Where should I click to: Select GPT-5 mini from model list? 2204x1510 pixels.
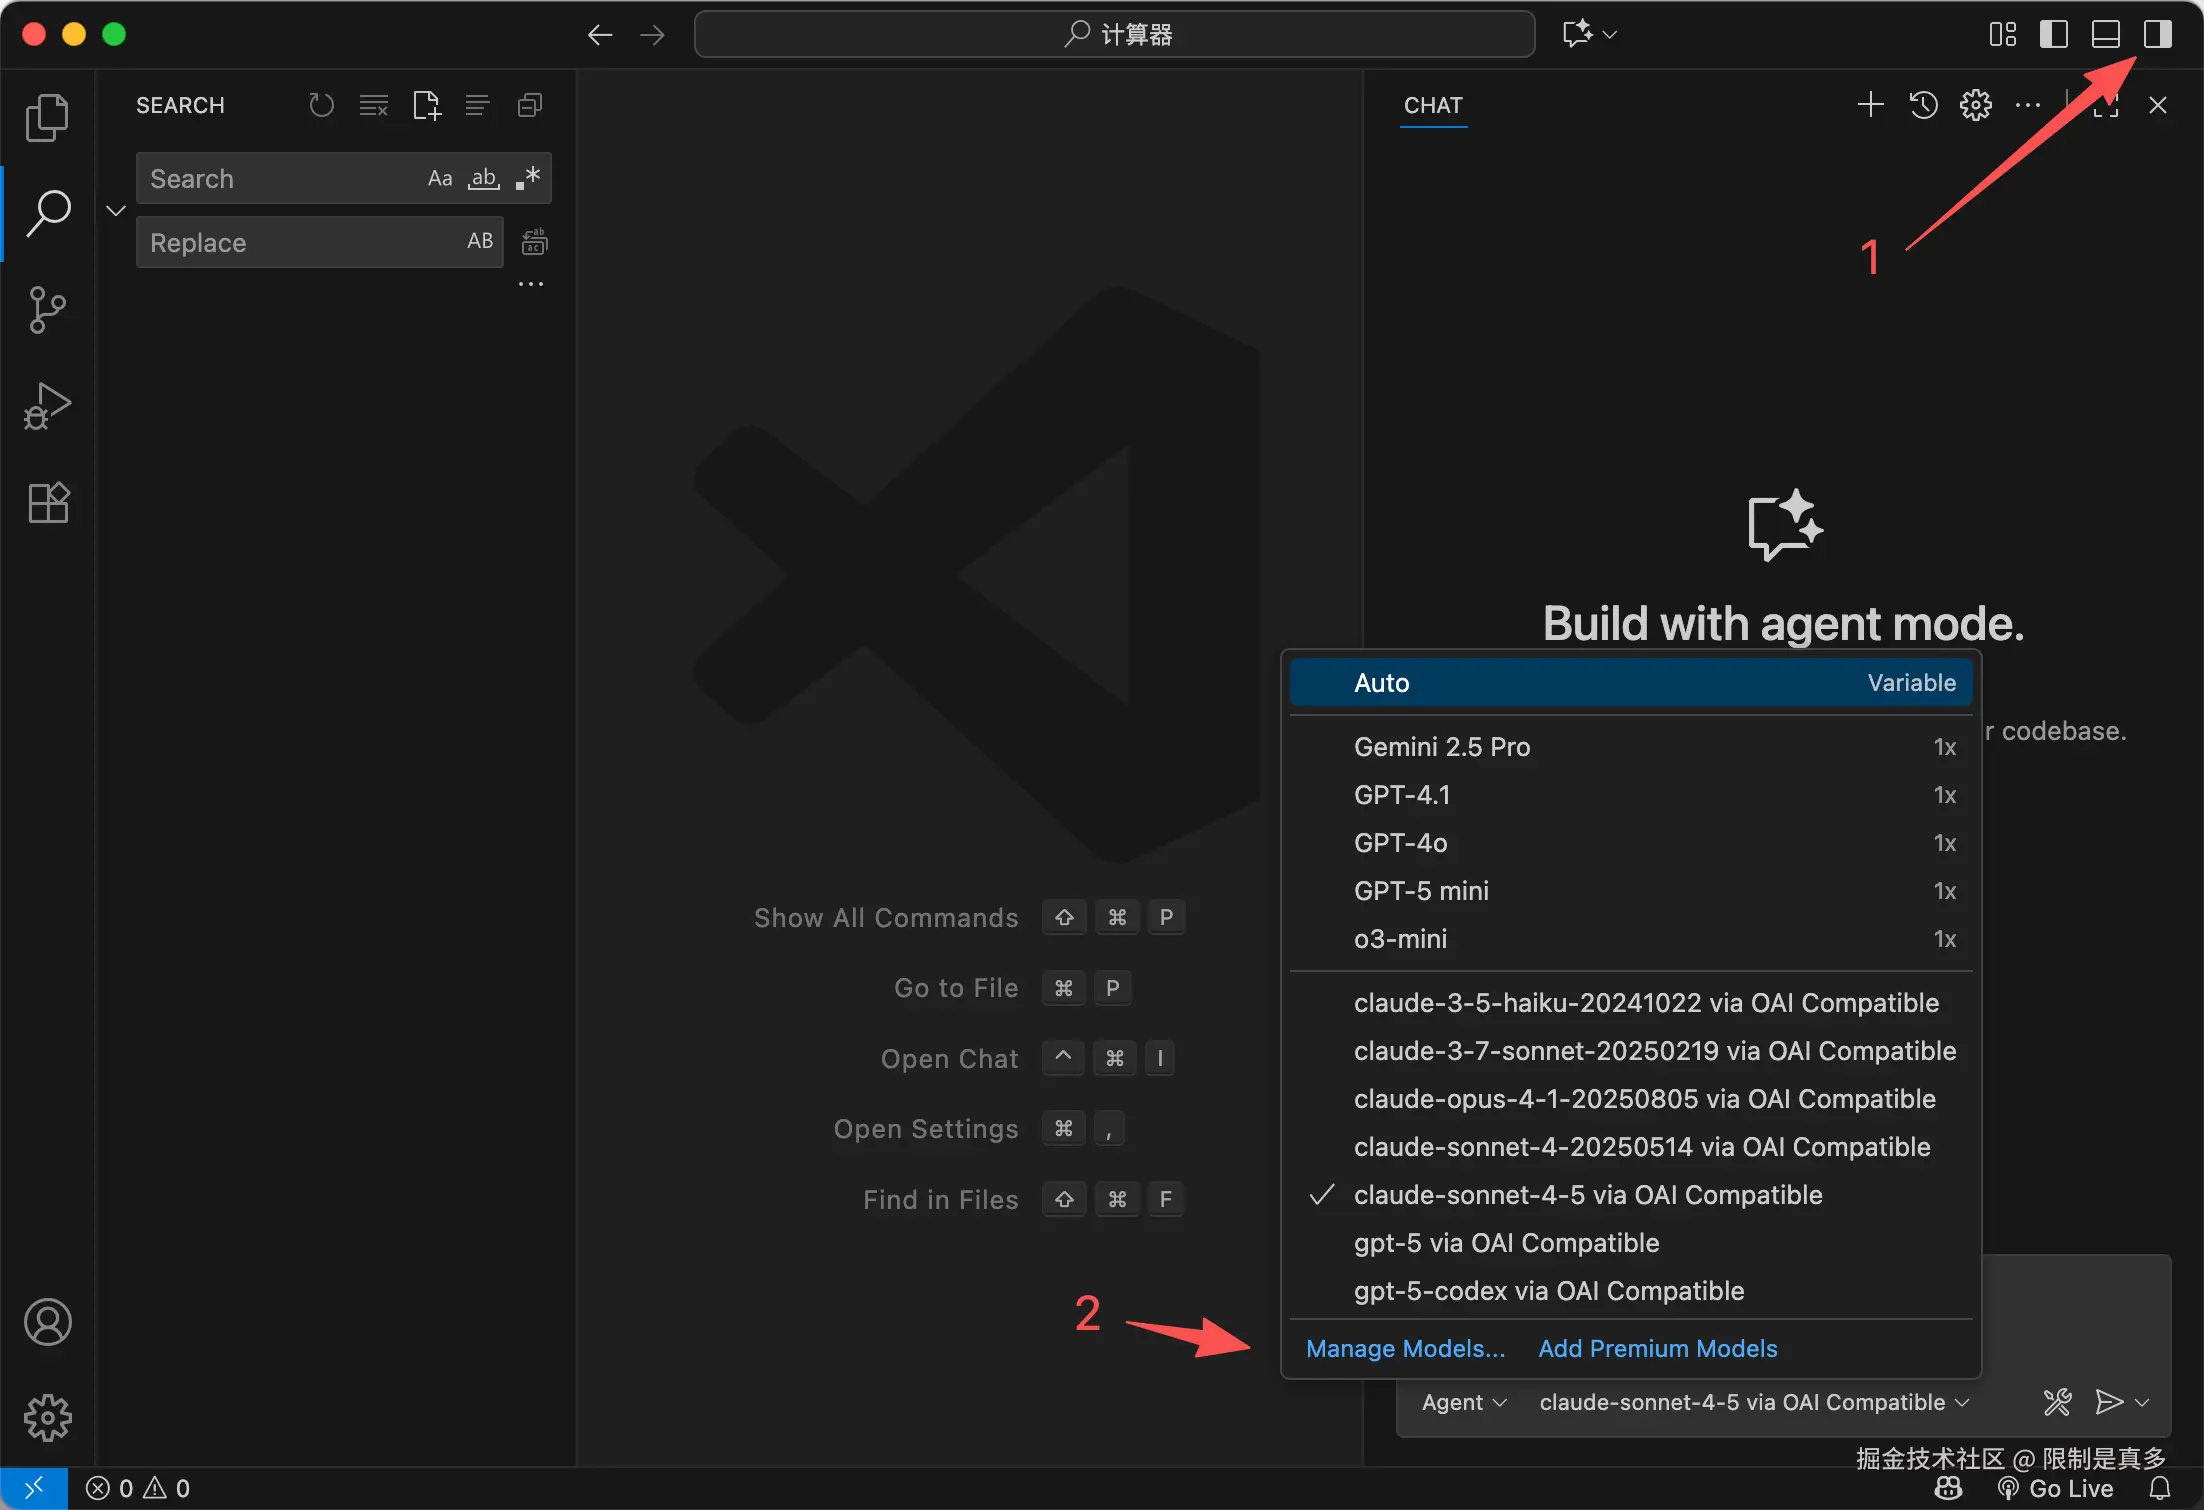click(x=1421, y=891)
